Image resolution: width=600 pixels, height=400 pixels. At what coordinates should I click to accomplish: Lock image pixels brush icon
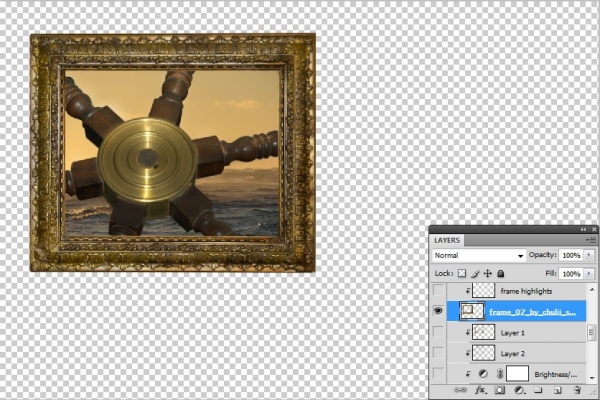pyautogui.click(x=475, y=273)
